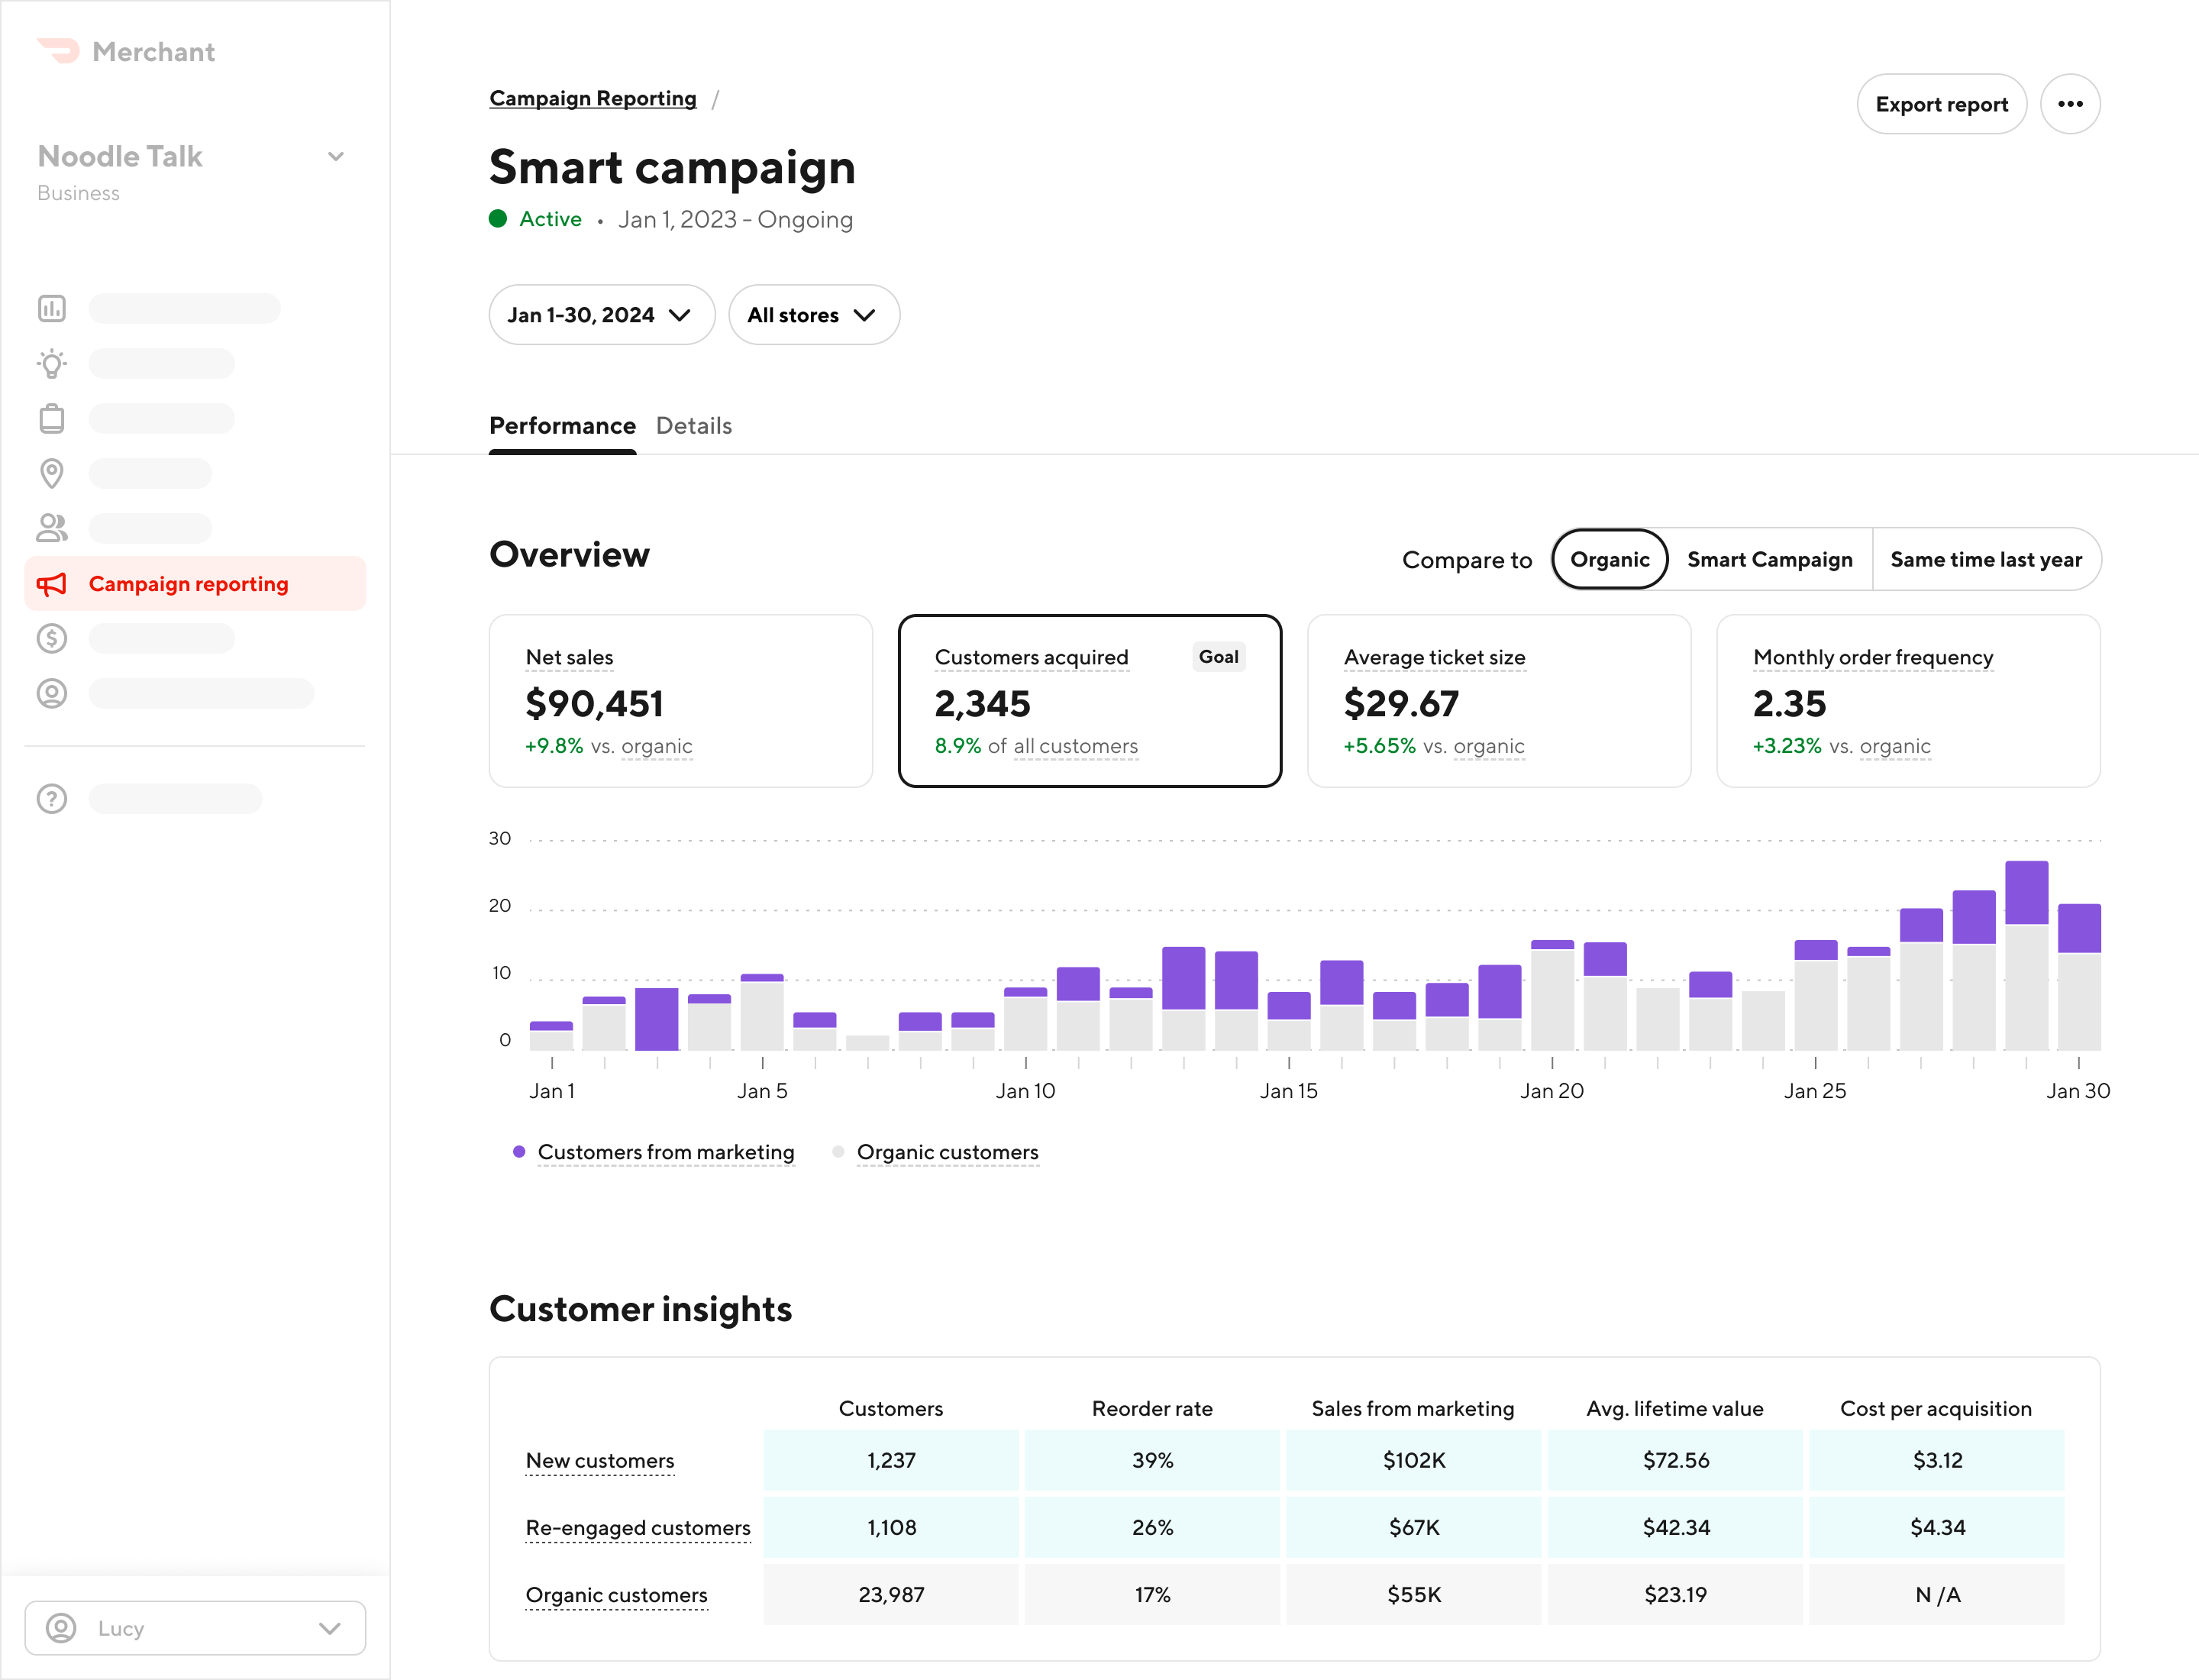Open the location pin sidebar icon
This screenshot has width=2199, height=1680.
[x=52, y=473]
